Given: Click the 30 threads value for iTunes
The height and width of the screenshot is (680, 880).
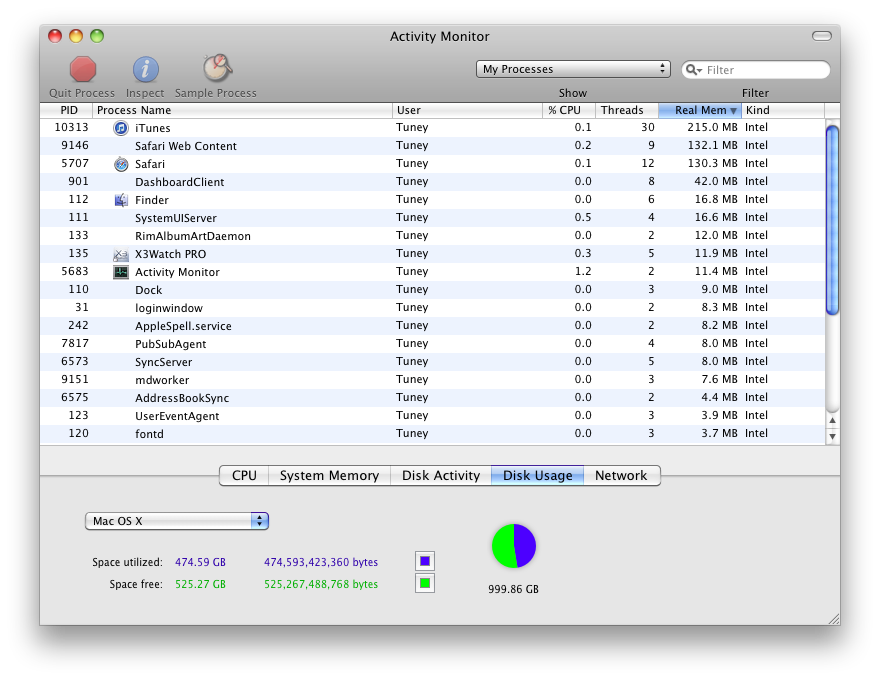Looking at the screenshot, I should coord(648,127).
